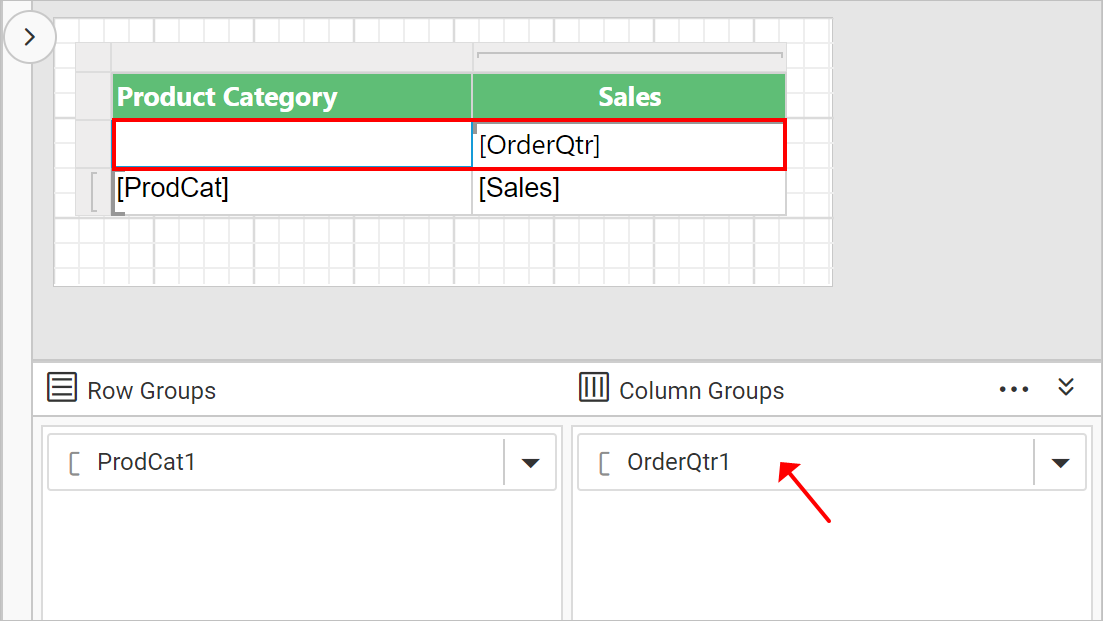Click the tablix corner handle
1103x621 pixels.
point(94,57)
